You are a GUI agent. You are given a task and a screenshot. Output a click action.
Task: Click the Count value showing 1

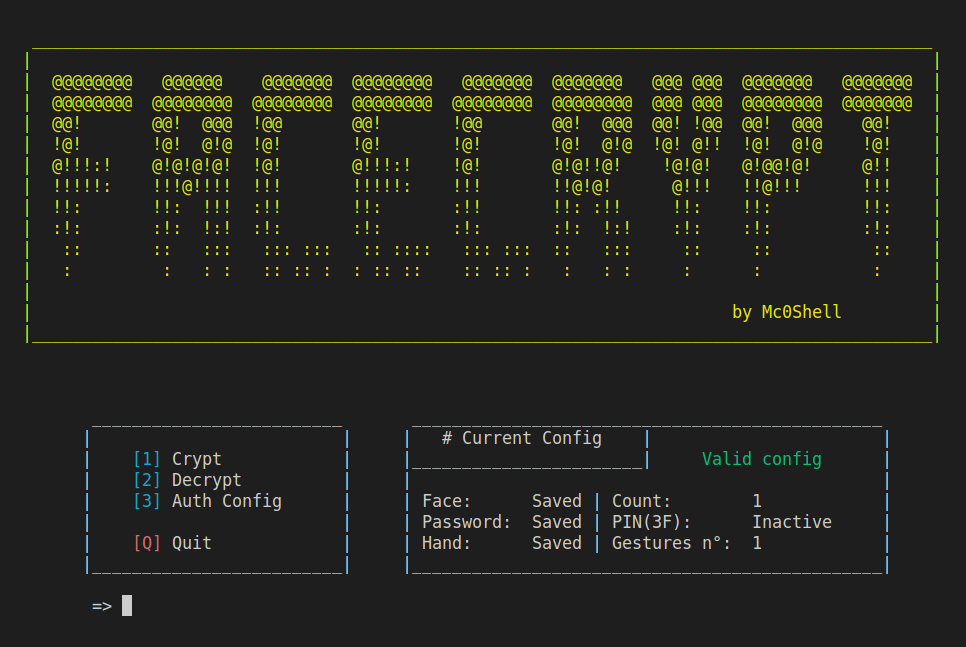(x=757, y=500)
